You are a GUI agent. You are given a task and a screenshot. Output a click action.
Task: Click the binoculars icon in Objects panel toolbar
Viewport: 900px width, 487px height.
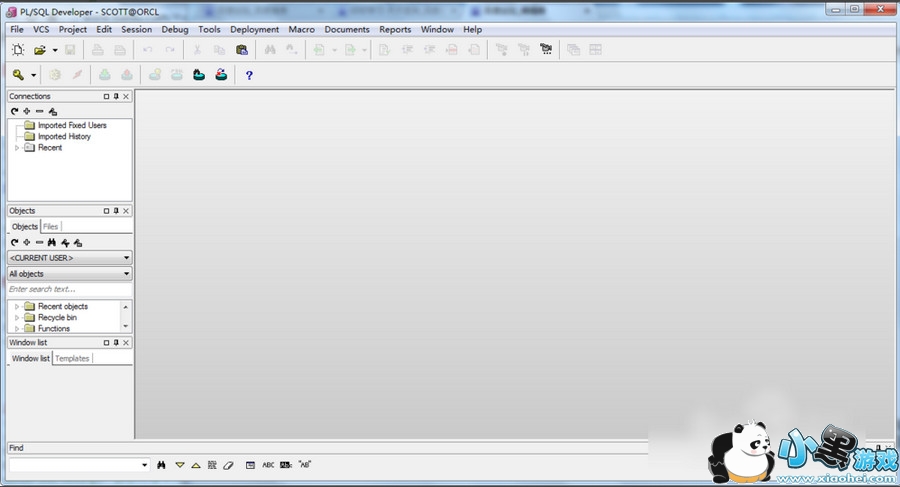pyautogui.click(x=51, y=242)
